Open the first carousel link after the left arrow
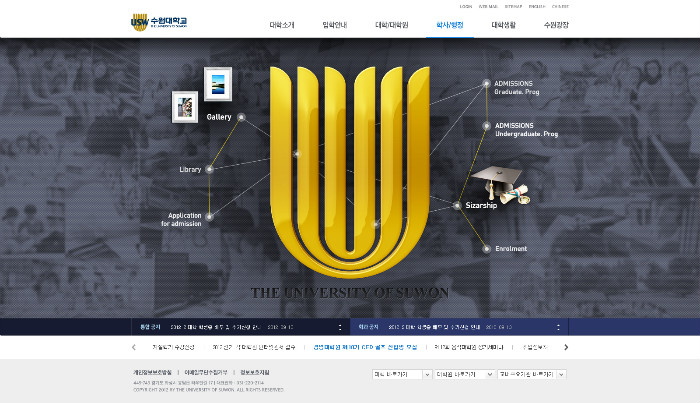700x403 pixels. coord(173,347)
